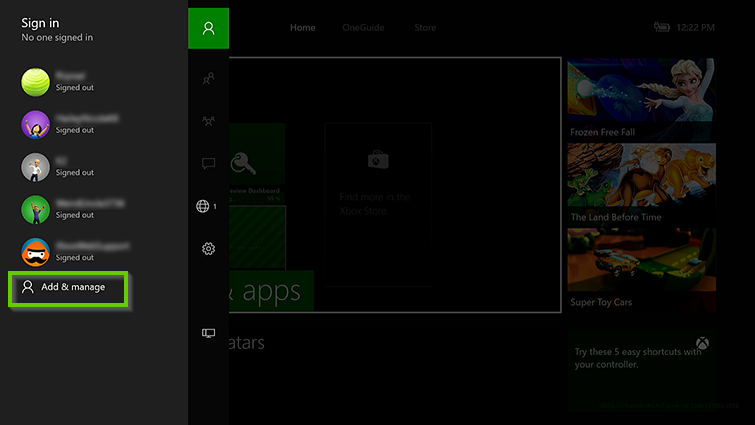
Task: Open the Messages chat bubble icon
Action: [x=208, y=164]
